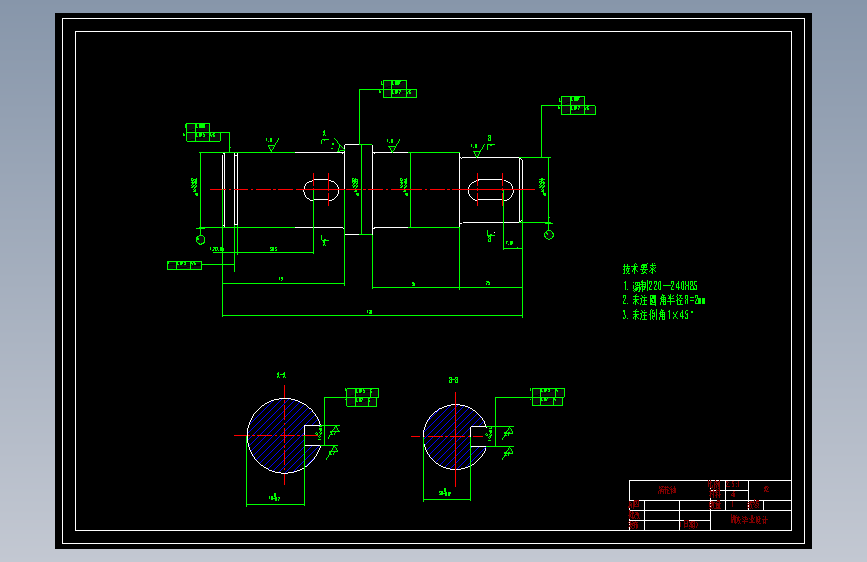
Task: Select requirement line with 220—240HBS
Action: click(660, 286)
